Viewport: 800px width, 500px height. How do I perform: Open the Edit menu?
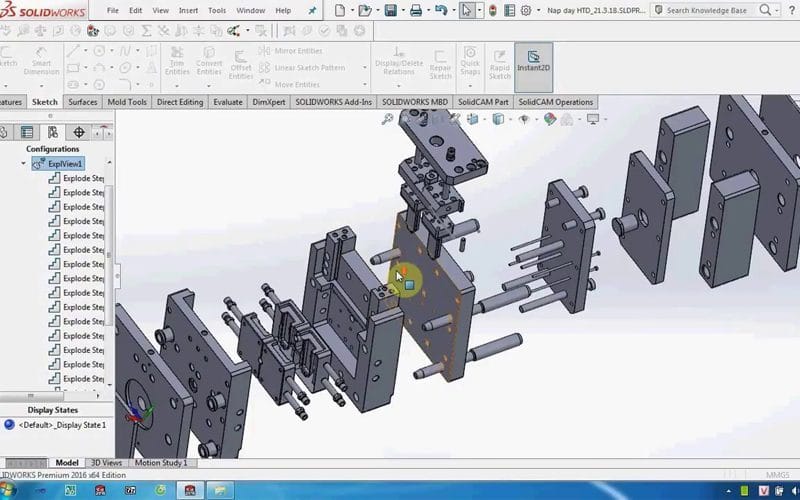[136, 10]
